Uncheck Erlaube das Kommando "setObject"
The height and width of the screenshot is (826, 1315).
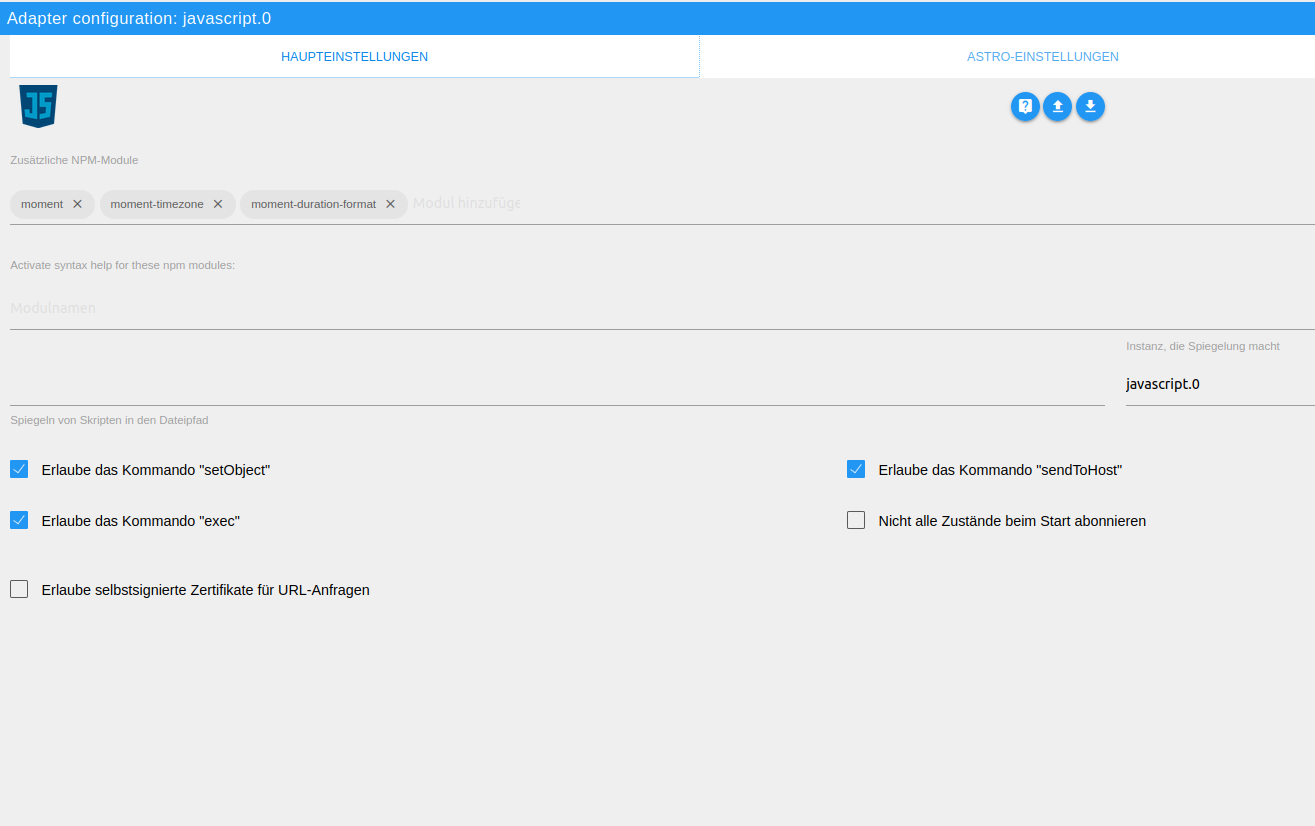[19, 469]
